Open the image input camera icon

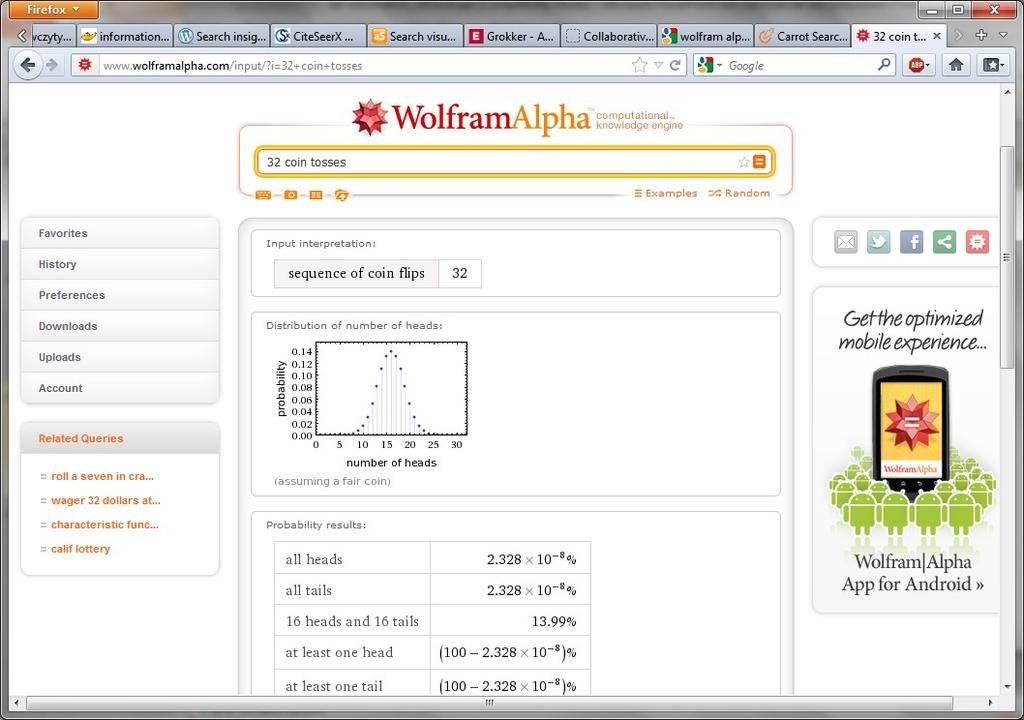click(x=291, y=195)
